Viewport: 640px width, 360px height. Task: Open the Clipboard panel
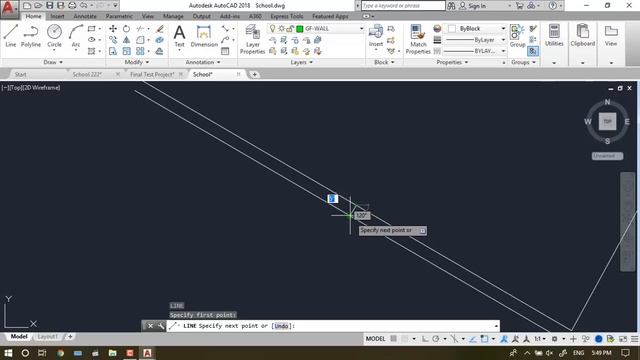click(x=582, y=36)
